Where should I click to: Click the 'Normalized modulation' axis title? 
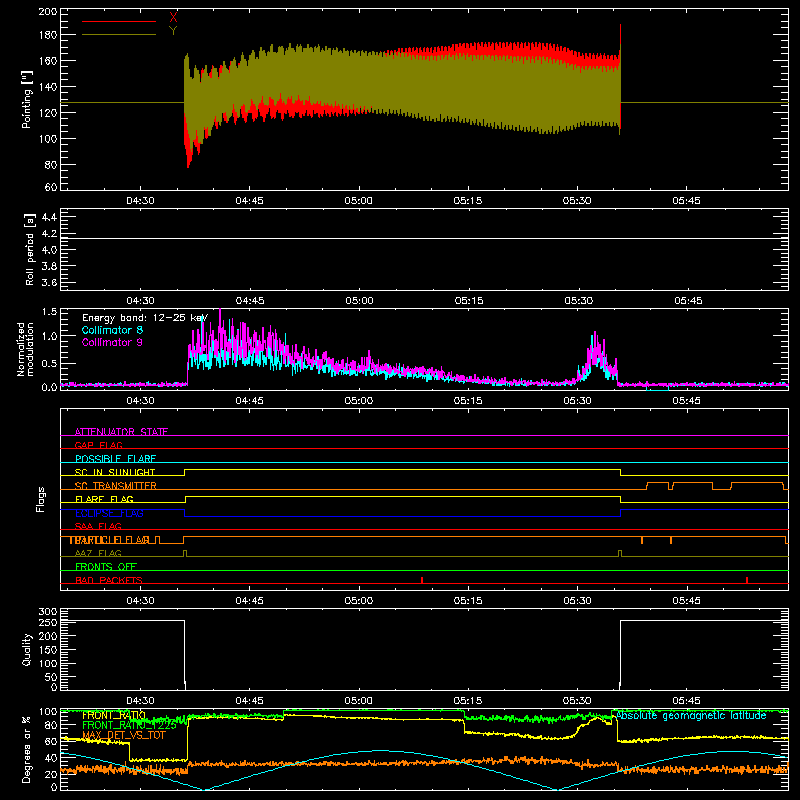pos(26,349)
